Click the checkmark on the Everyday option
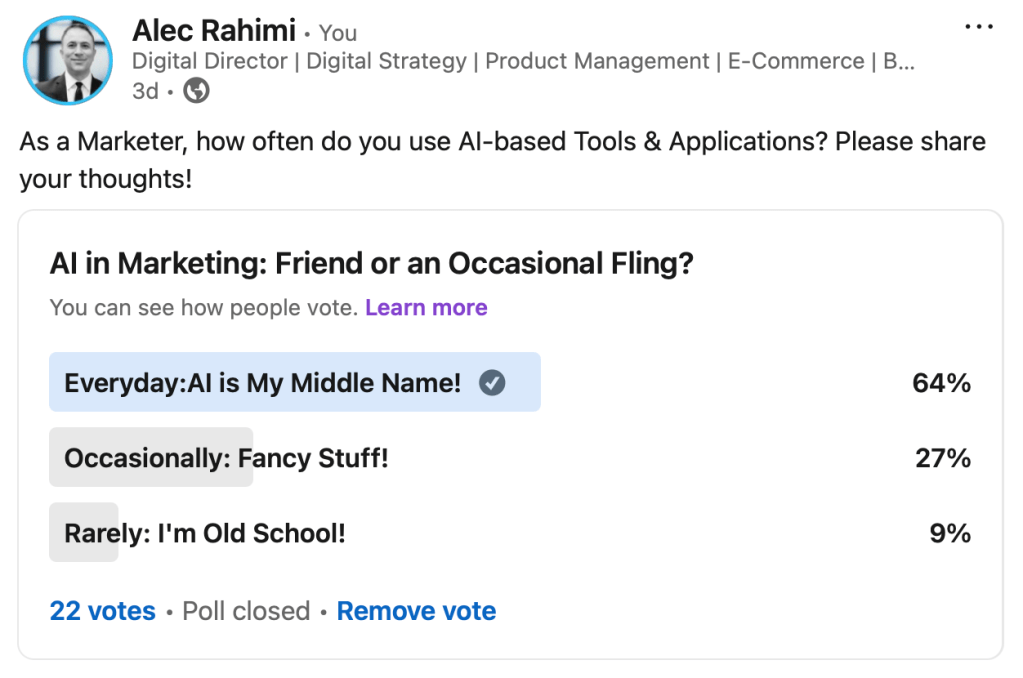The image size is (1023, 678). coord(492,382)
